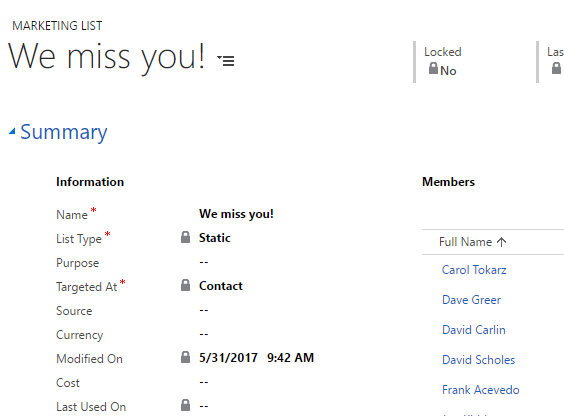Click the lock icon beside Last Used On
Screen dimensions: 564x416
pos(185,405)
